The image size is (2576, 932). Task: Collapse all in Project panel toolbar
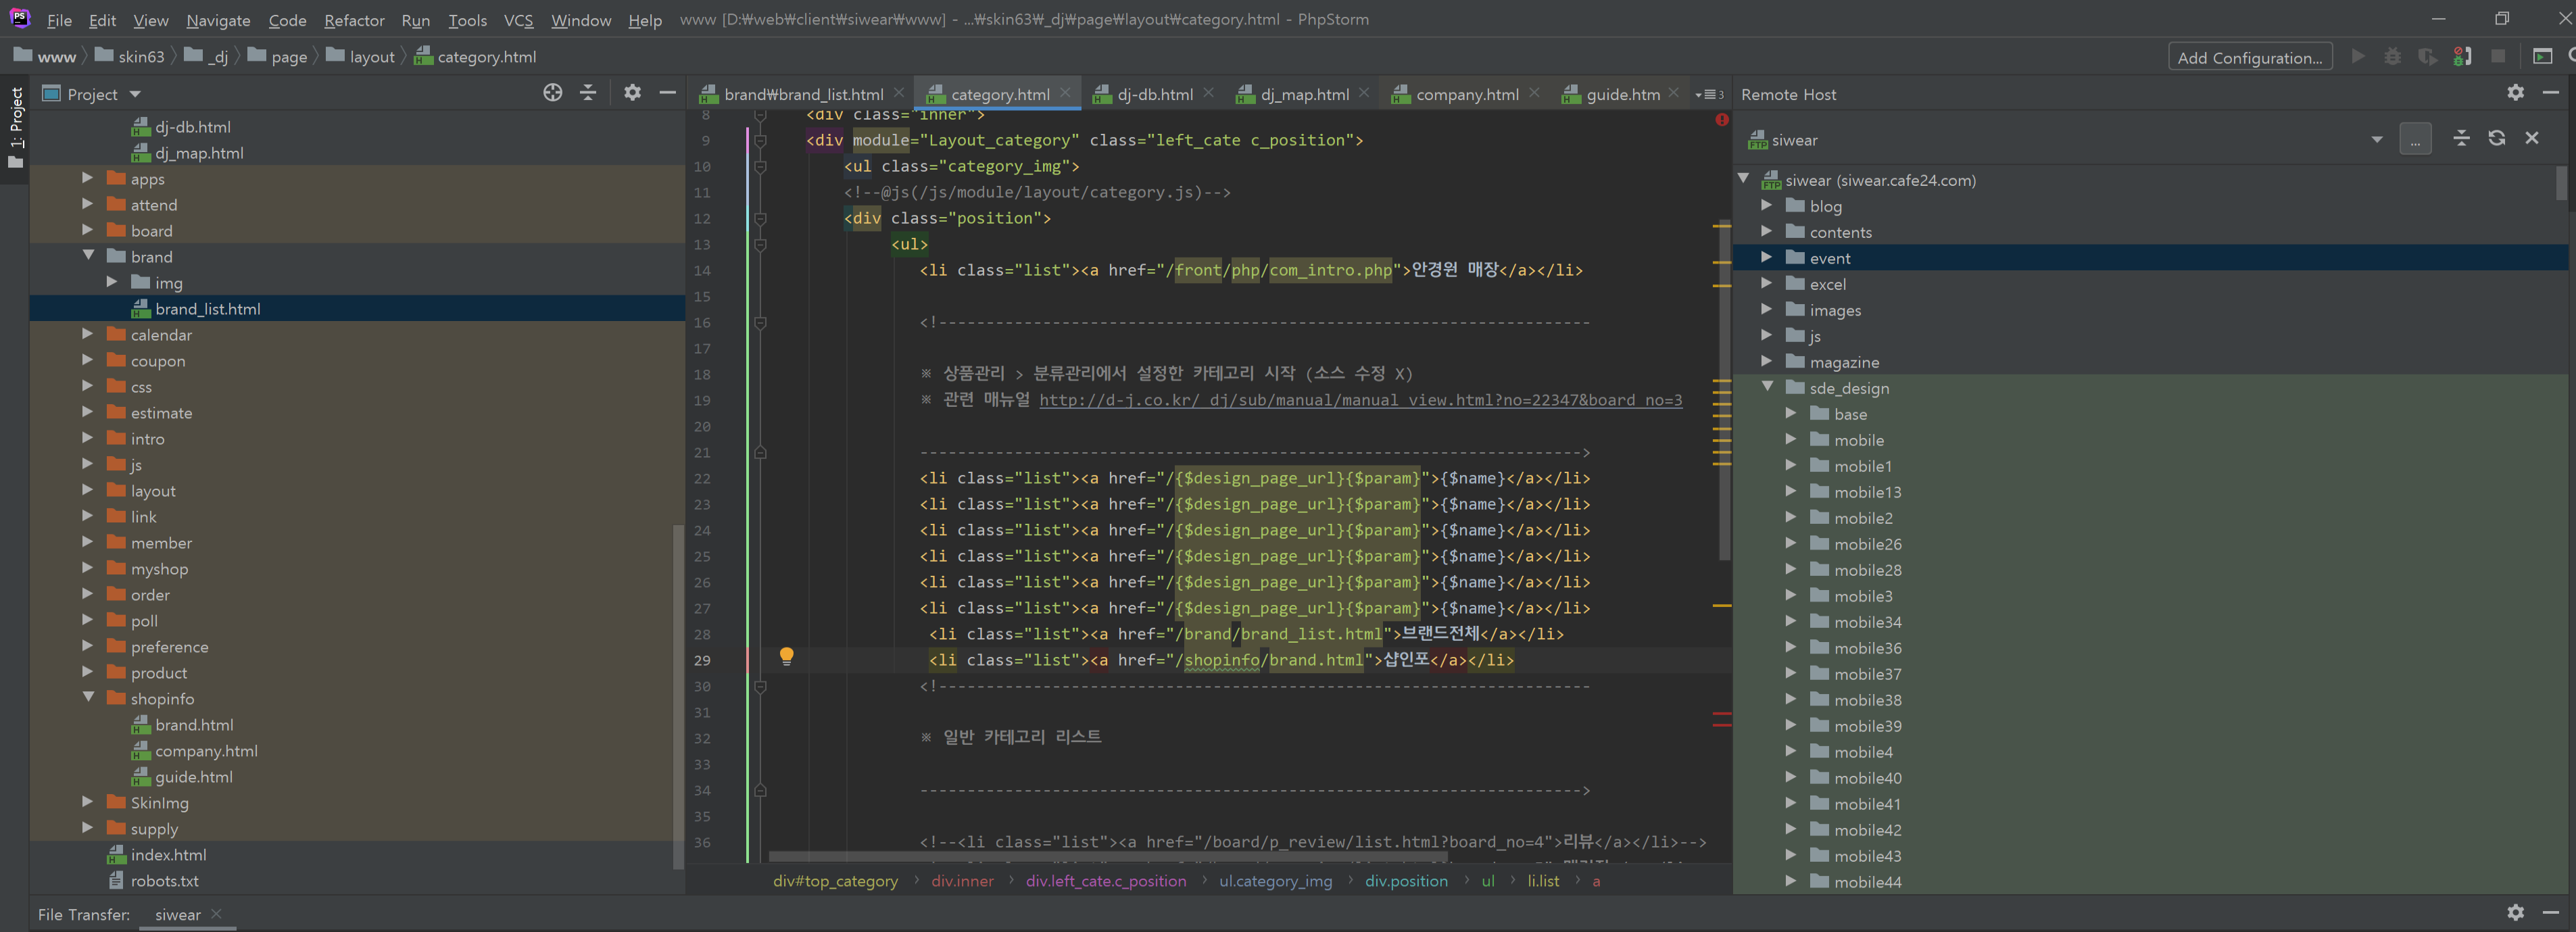pos(588,93)
